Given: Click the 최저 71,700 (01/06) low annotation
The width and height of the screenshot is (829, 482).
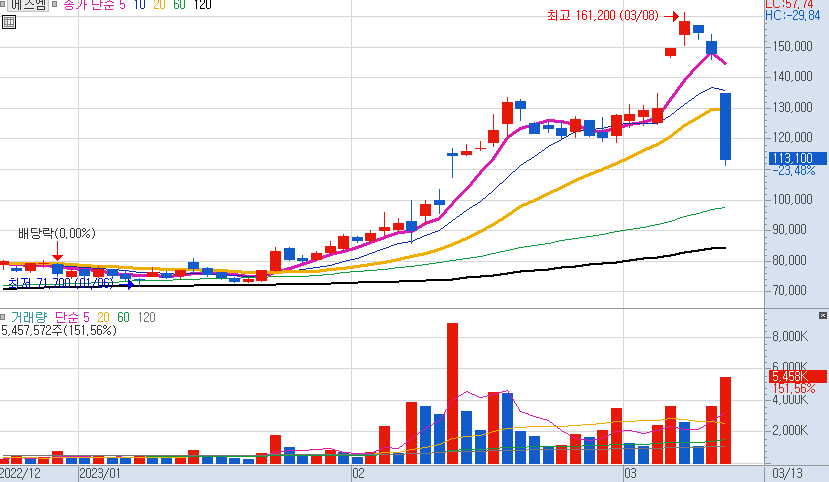Looking at the screenshot, I should (61, 283).
